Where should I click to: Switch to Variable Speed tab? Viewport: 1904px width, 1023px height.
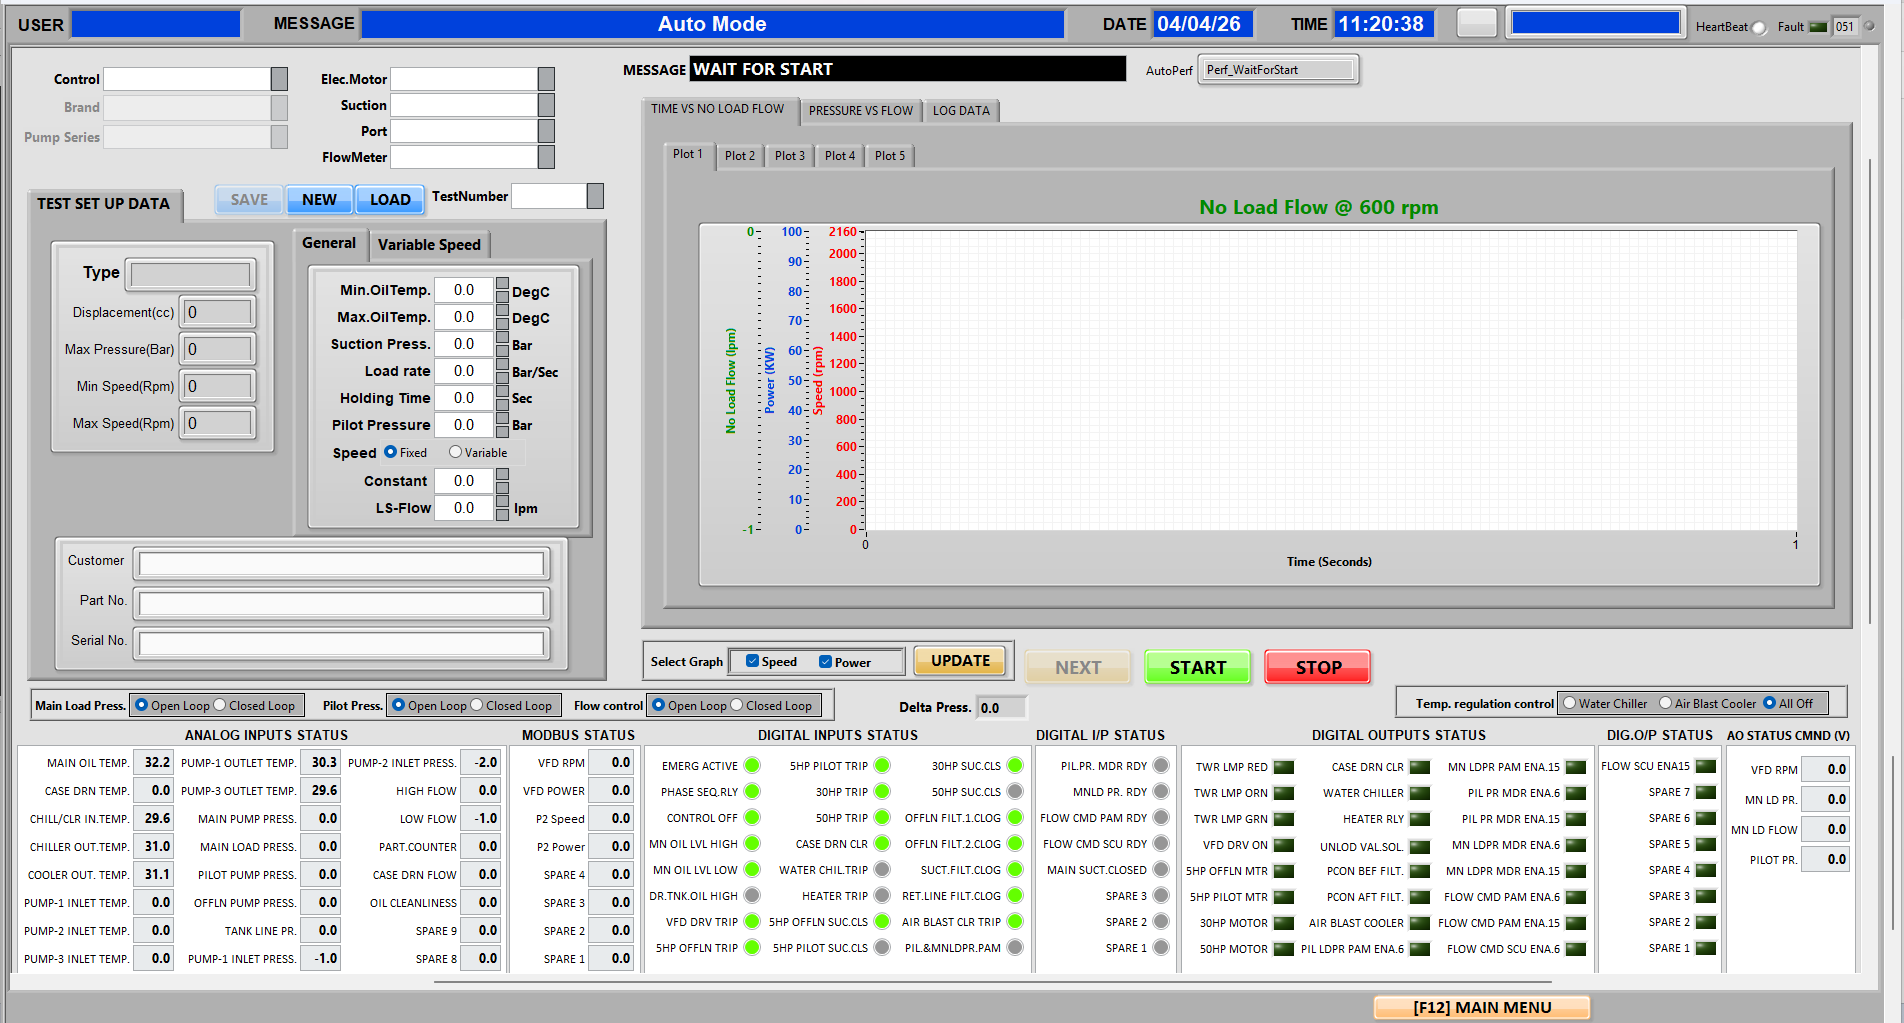429,245
